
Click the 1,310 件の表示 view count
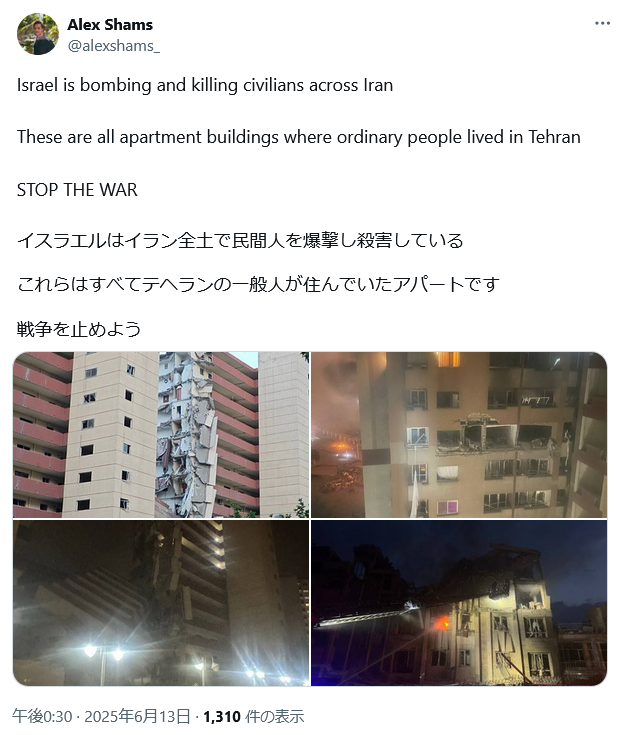[x=253, y=716]
